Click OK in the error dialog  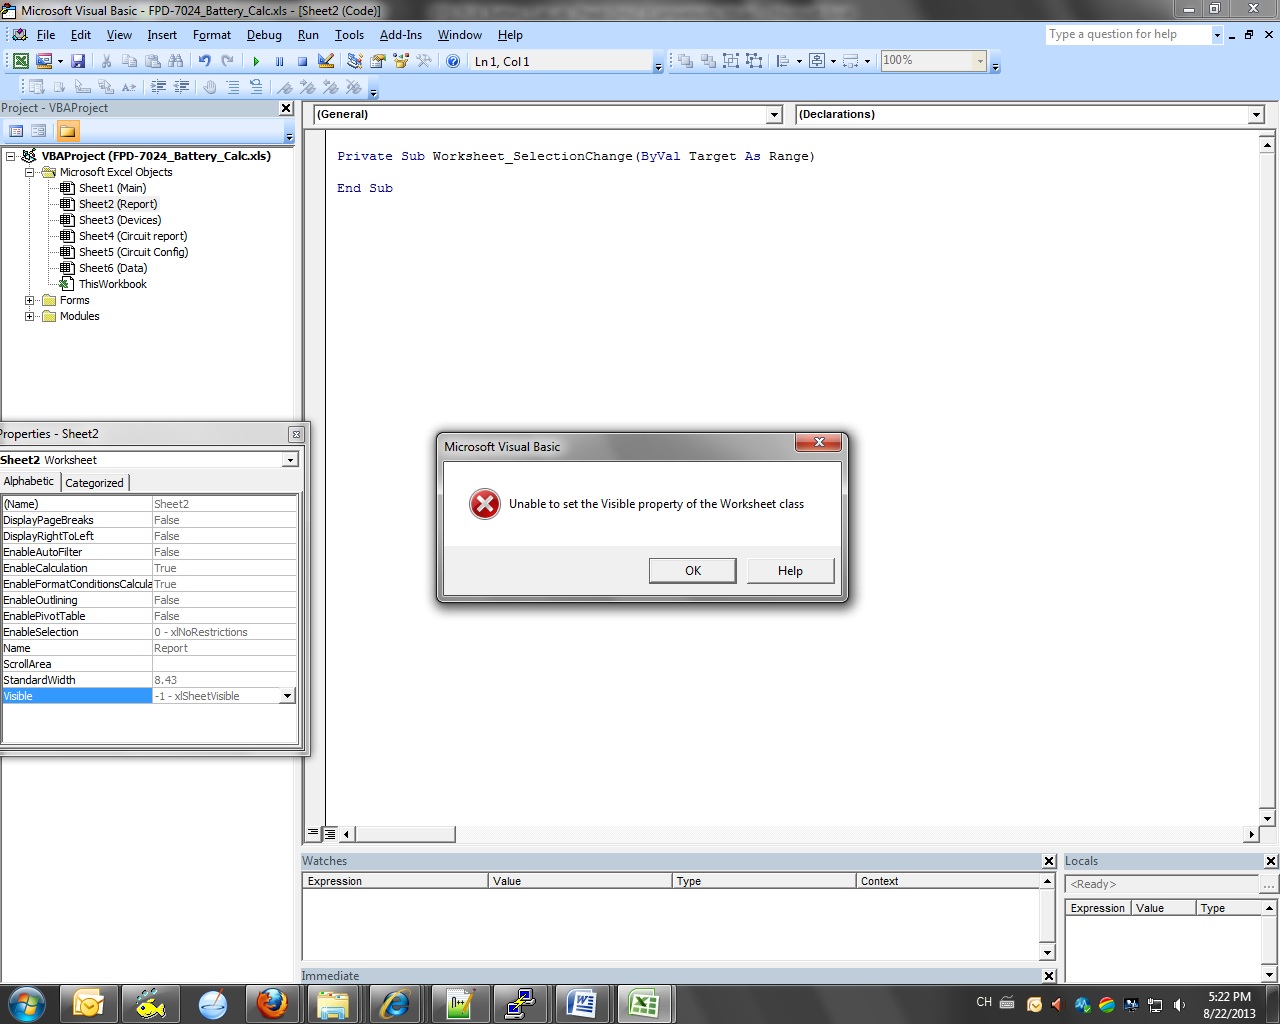pos(692,571)
